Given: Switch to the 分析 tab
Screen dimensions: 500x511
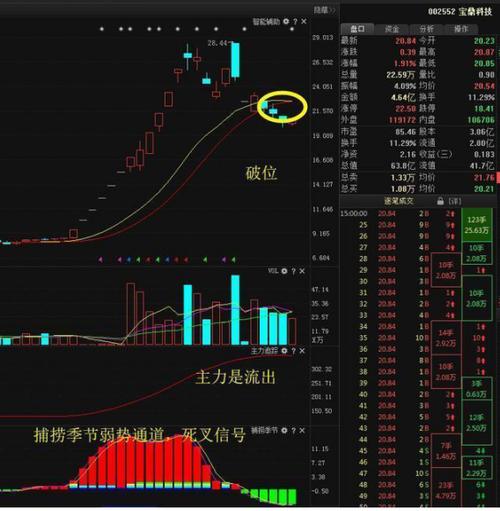Looking at the screenshot, I should click(x=426, y=29).
